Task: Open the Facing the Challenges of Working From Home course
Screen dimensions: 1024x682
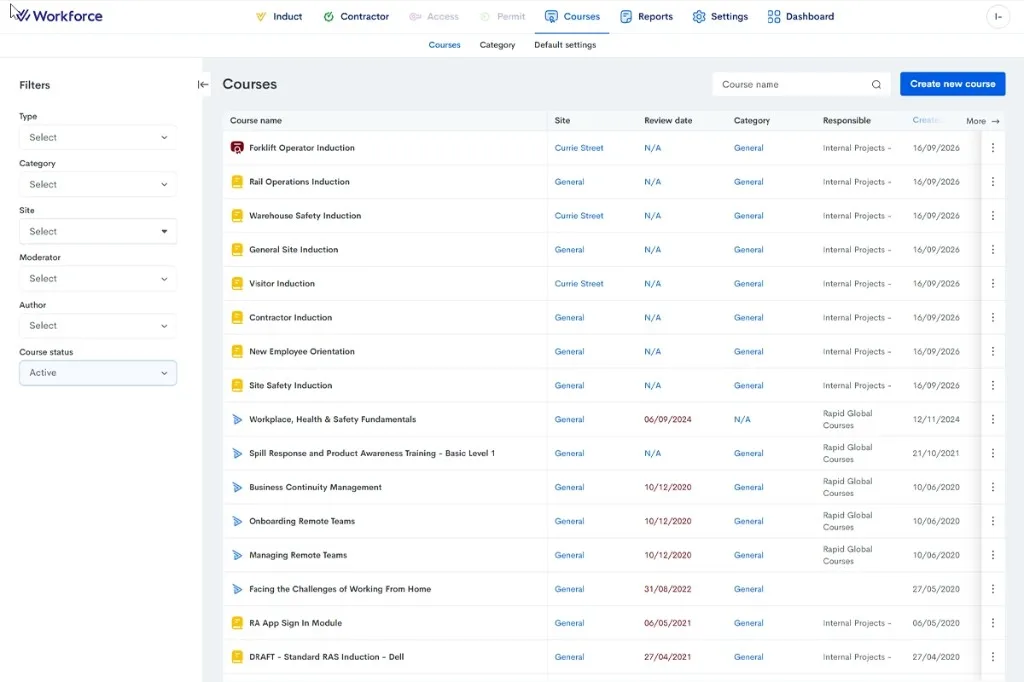Action: click(x=340, y=589)
